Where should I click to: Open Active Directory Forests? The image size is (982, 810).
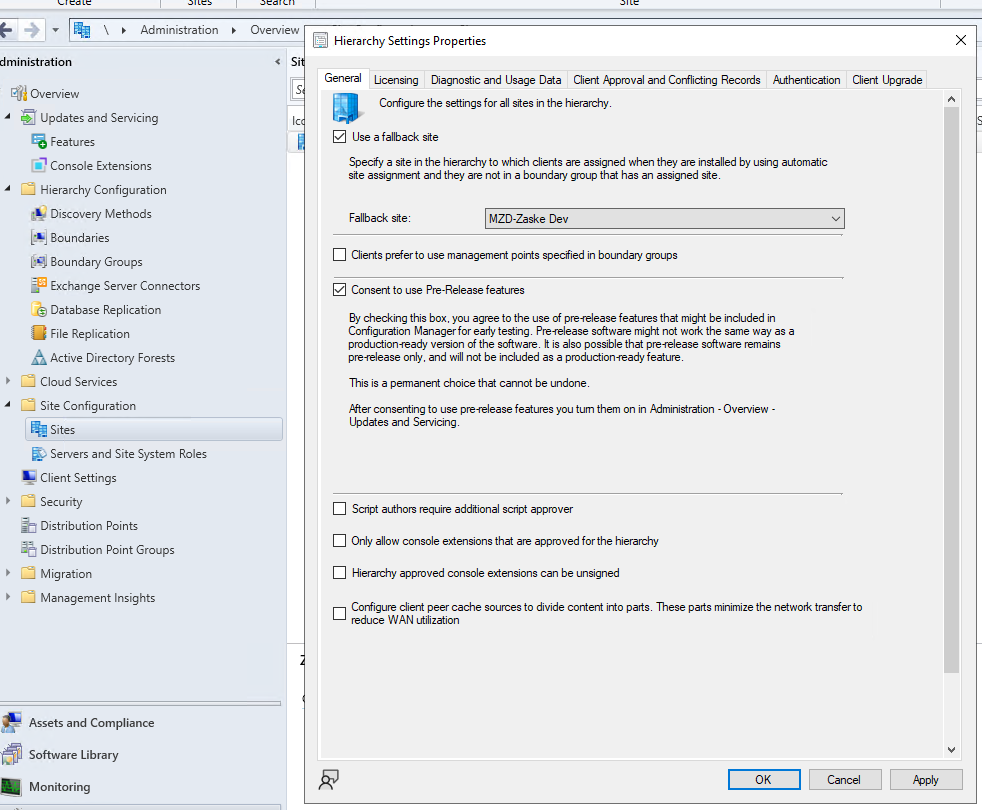click(112, 357)
